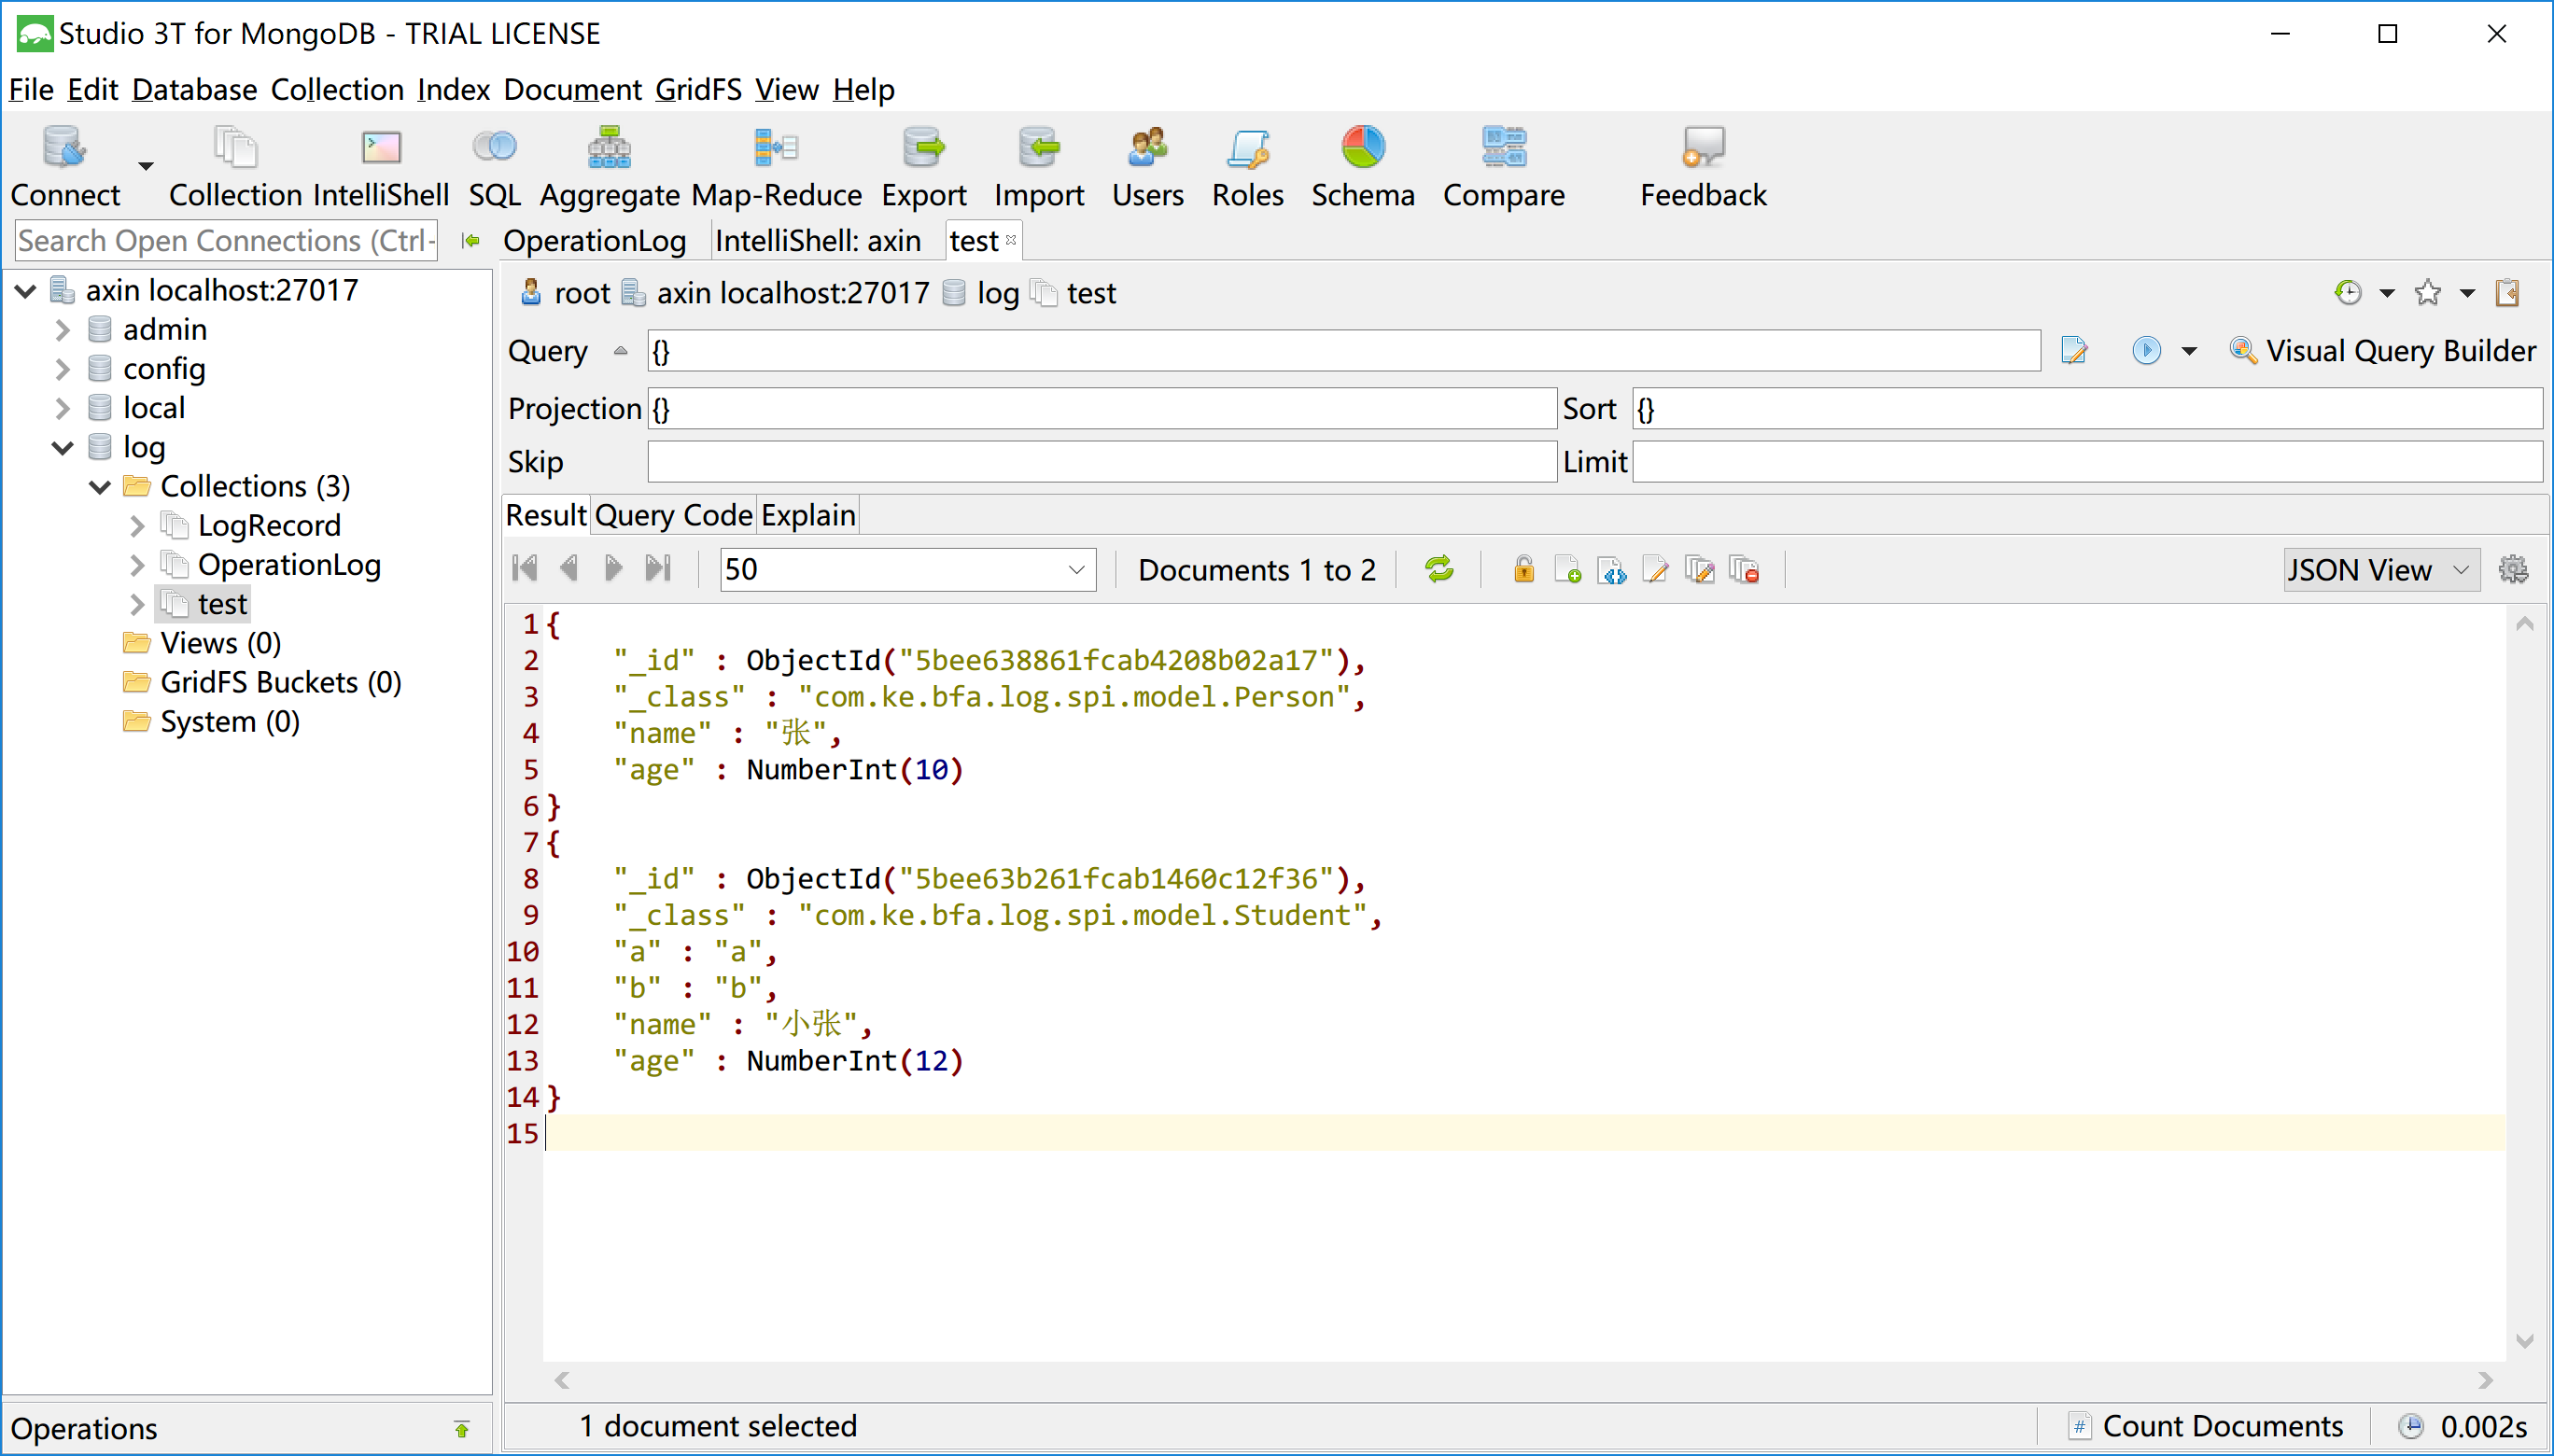
Task: Open the bookmarks star dropdown arrow
Action: click(x=2467, y=293)
